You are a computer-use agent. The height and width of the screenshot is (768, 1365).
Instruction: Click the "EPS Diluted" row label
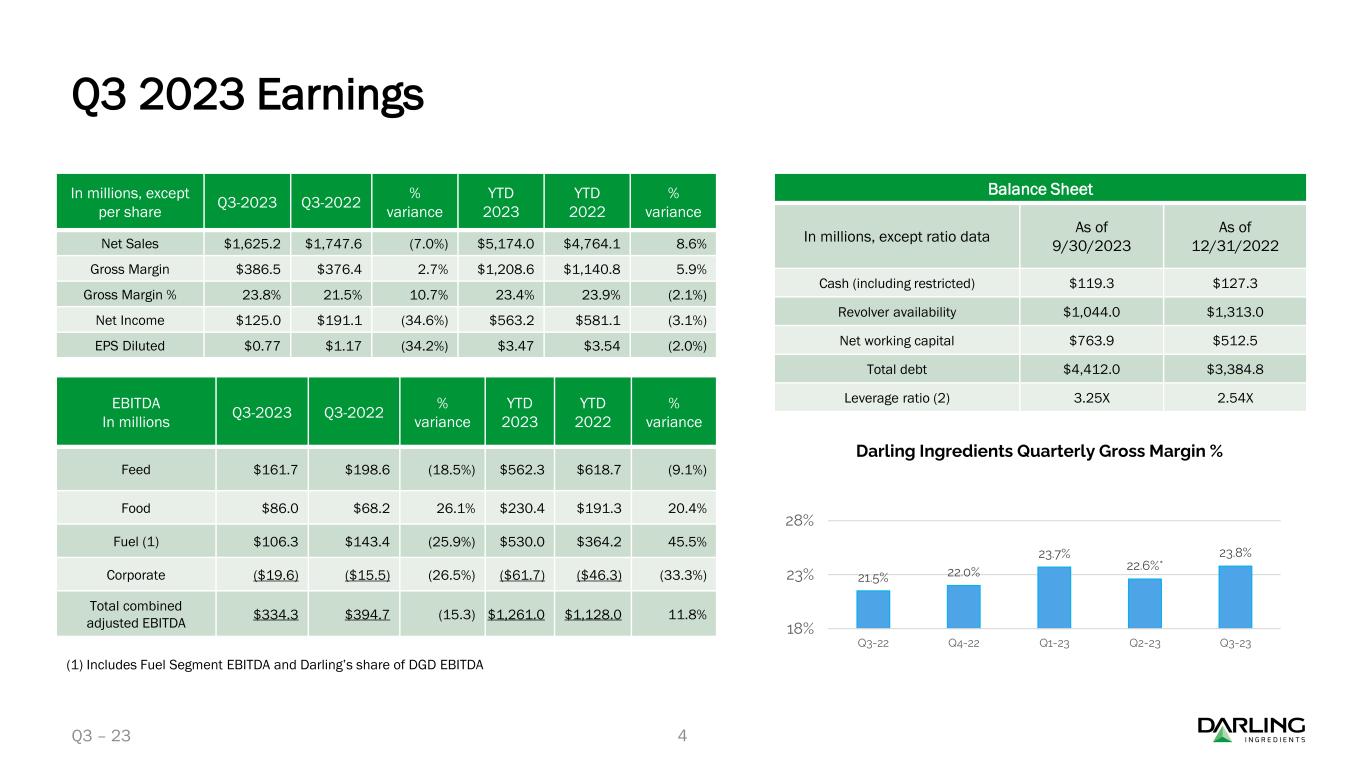click(x=130, y=346)
